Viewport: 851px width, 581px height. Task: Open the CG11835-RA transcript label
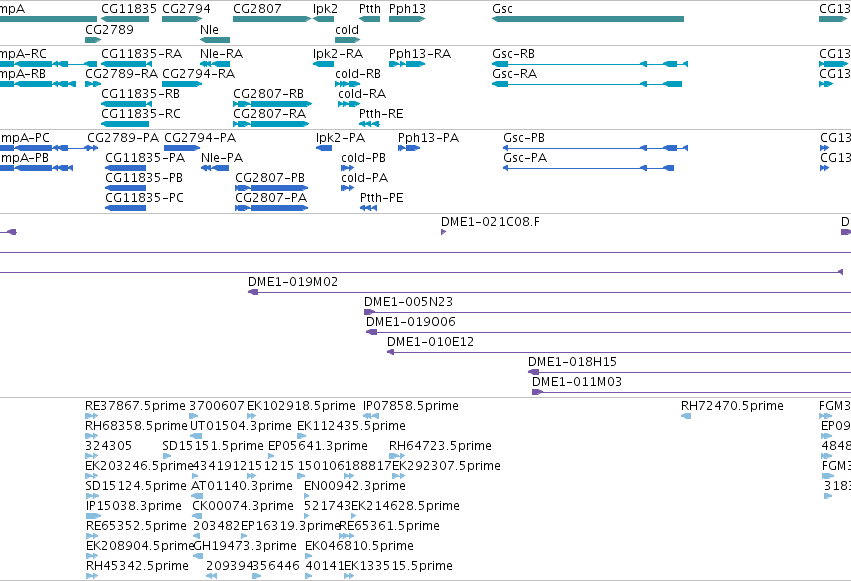coord(142,54)
